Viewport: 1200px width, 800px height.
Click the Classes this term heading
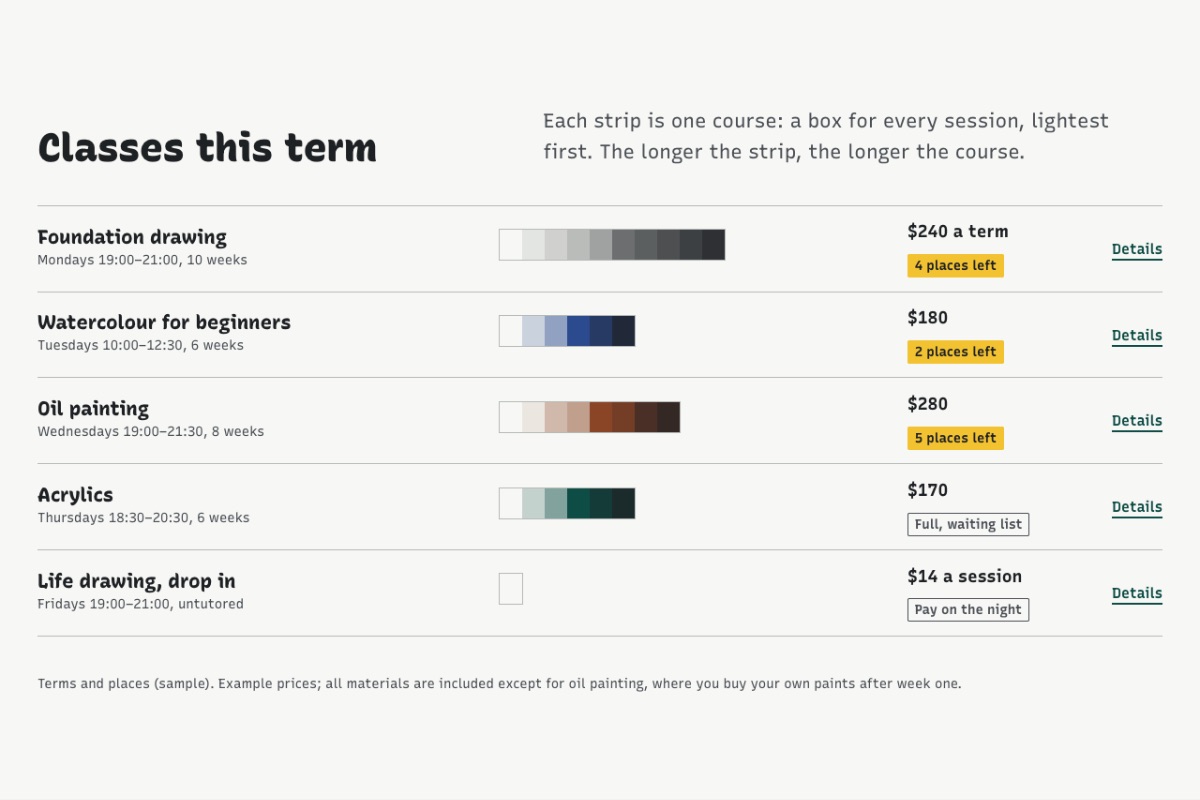207,148
